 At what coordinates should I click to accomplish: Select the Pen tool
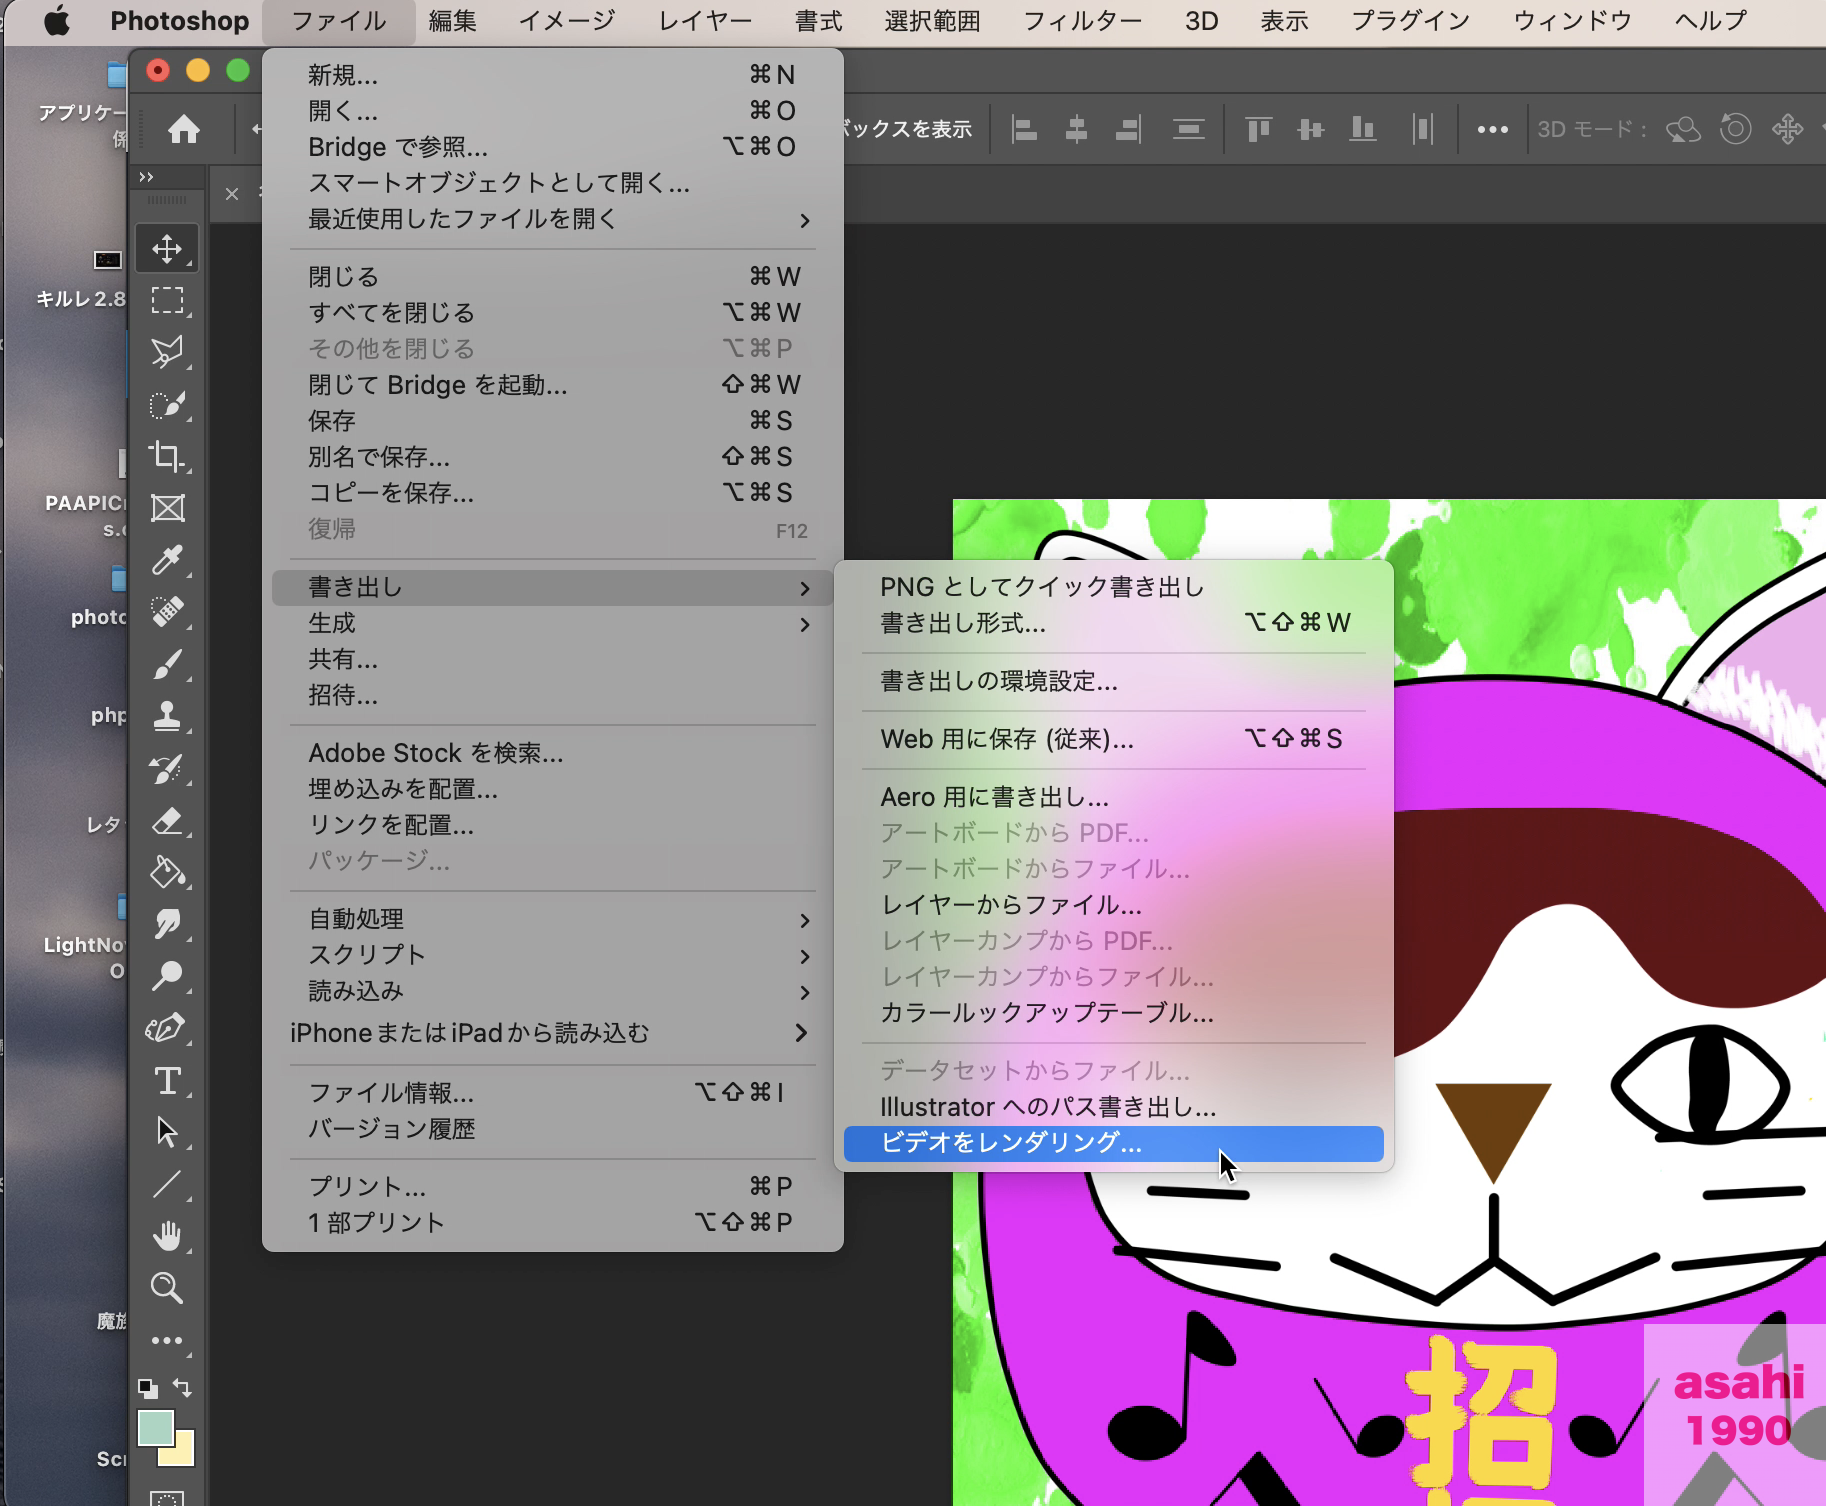tap(167, 1028)
